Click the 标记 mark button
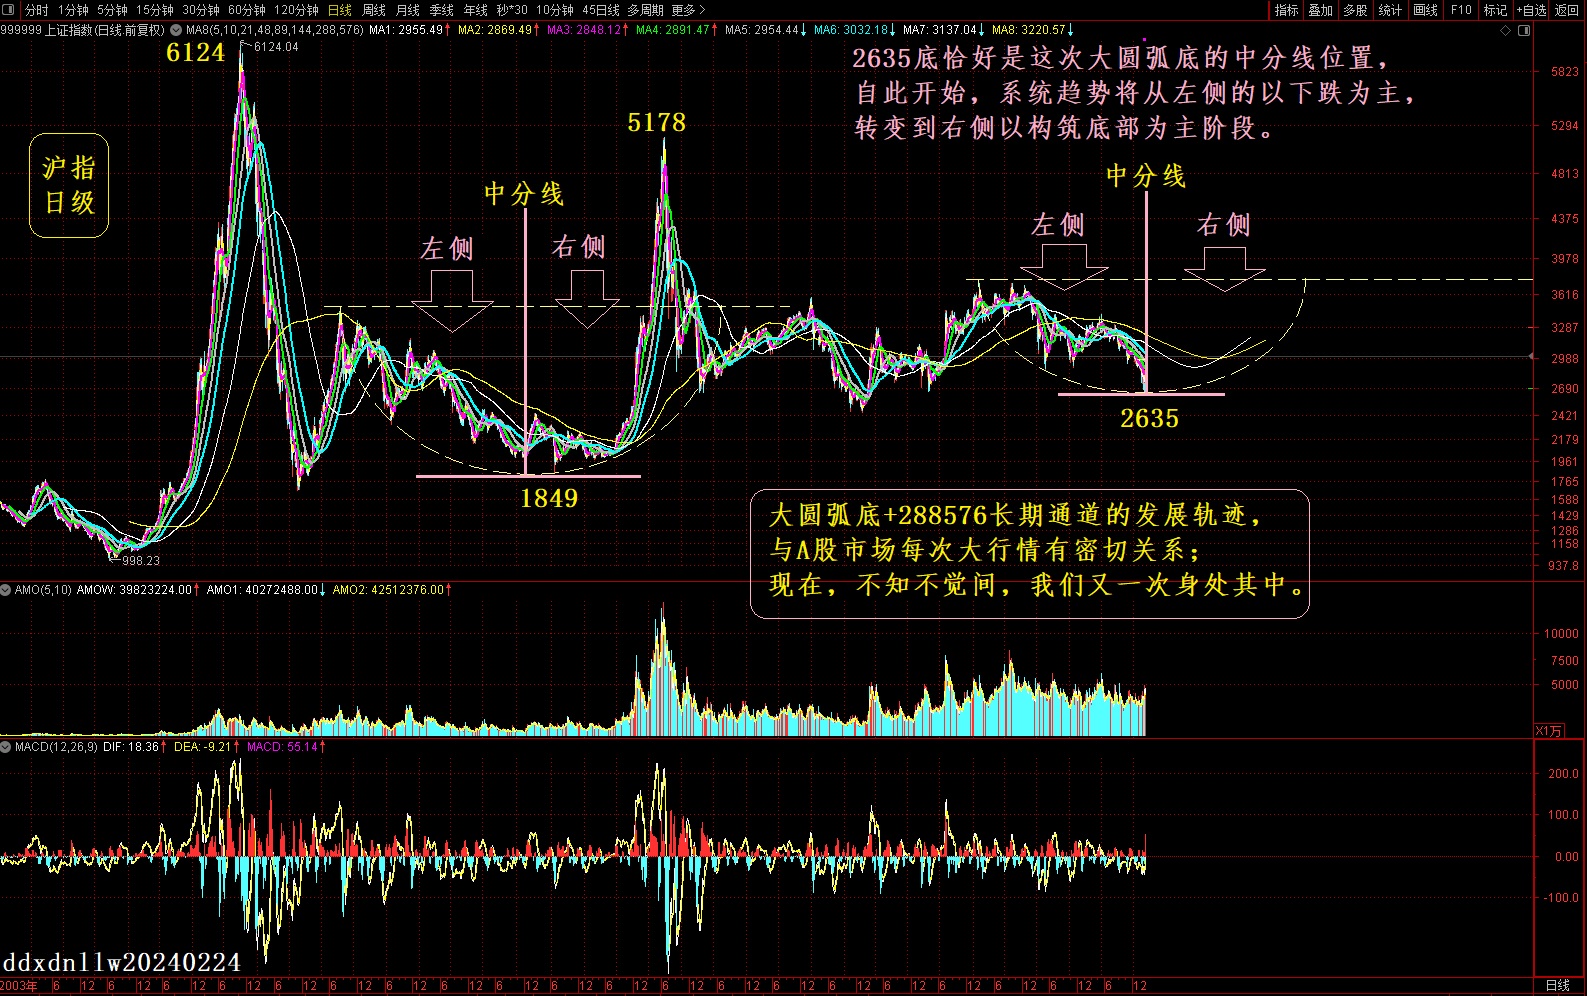The image size is (1587, 996). coord(1495,10)
